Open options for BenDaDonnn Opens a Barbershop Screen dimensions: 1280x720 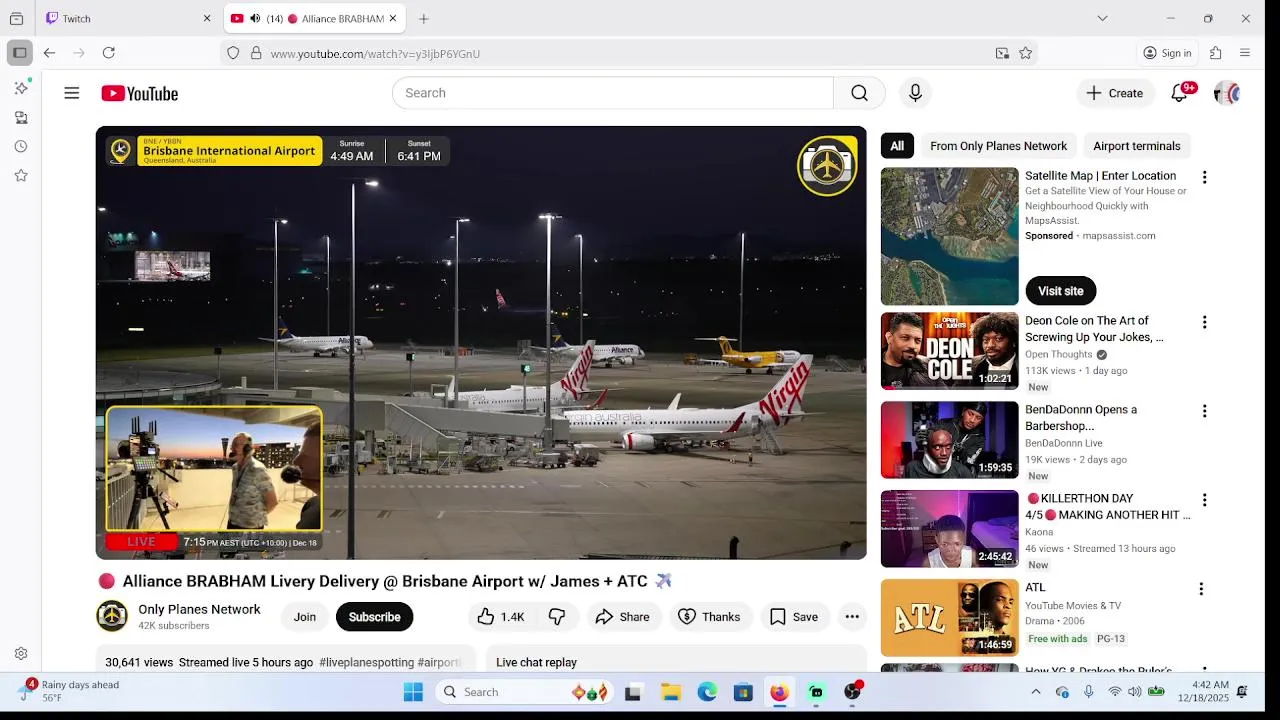[x=1204, y=411]
